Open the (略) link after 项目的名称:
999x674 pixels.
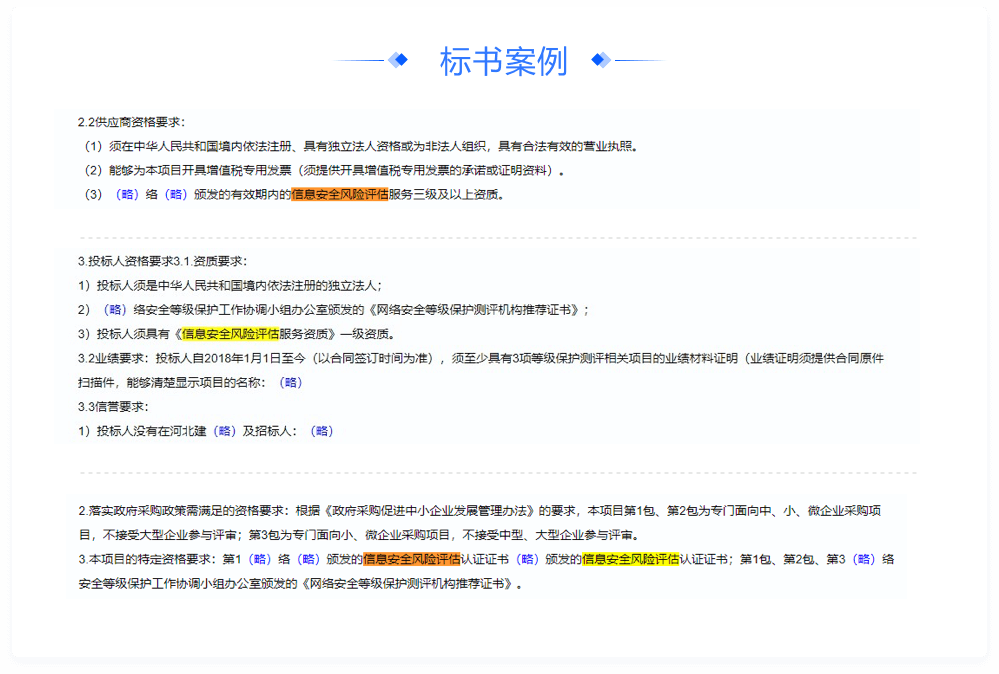(291, 382)
